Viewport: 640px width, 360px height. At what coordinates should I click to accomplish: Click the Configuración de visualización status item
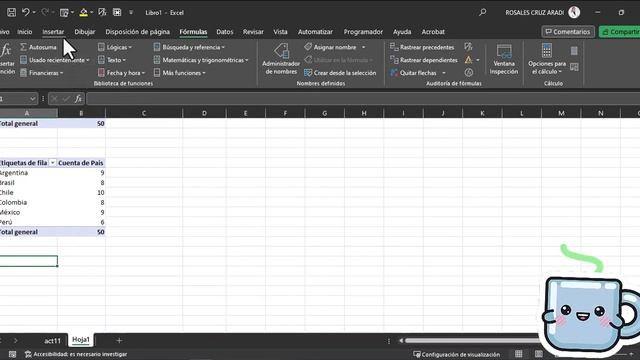pyautogui.click(x=456, y=354)
